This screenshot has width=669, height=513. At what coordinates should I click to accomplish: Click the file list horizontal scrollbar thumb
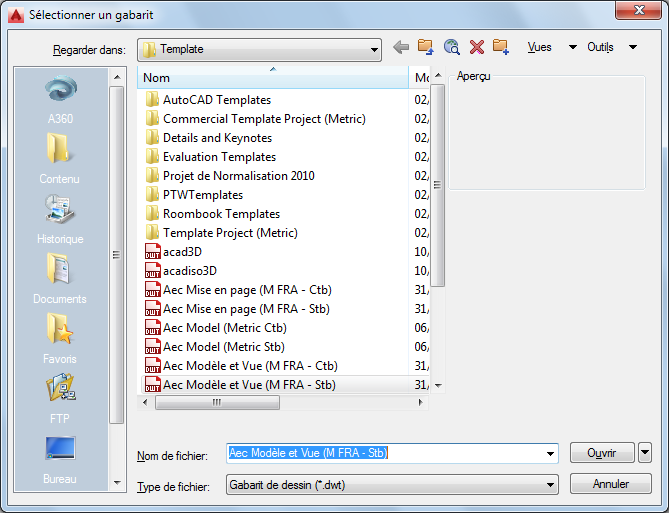[x=217, y=402]
